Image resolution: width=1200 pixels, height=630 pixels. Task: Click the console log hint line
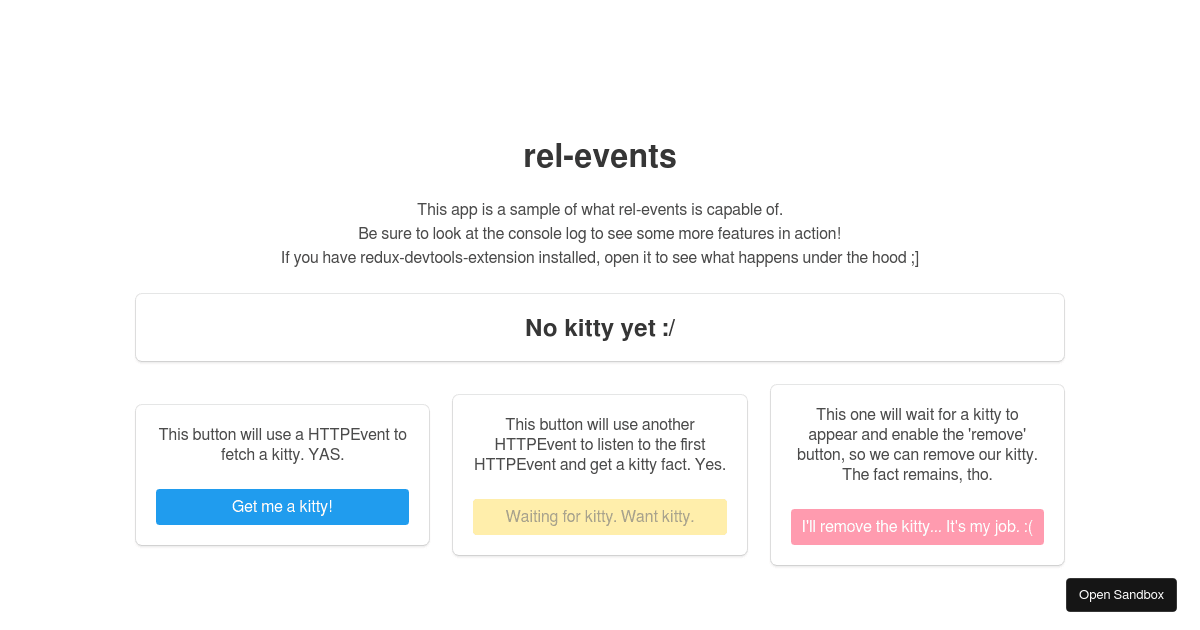(599, 233)
